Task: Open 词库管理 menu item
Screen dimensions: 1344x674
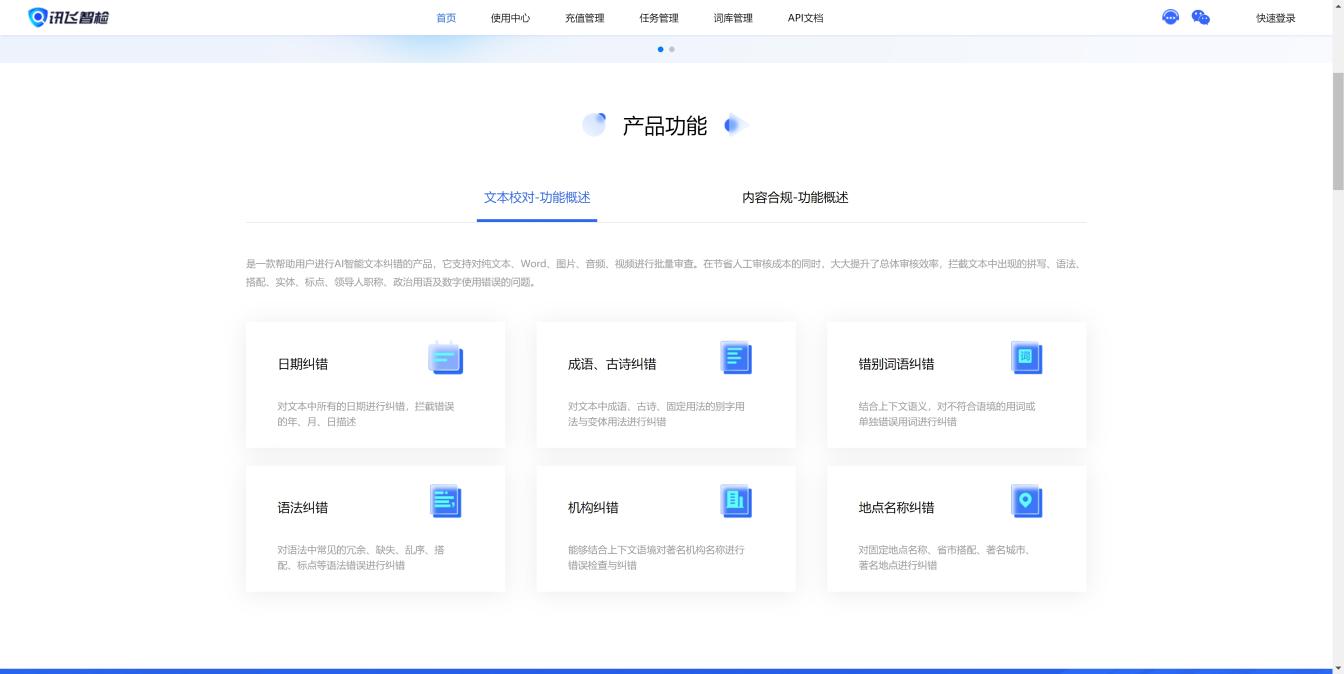Action: pos(733,18)
